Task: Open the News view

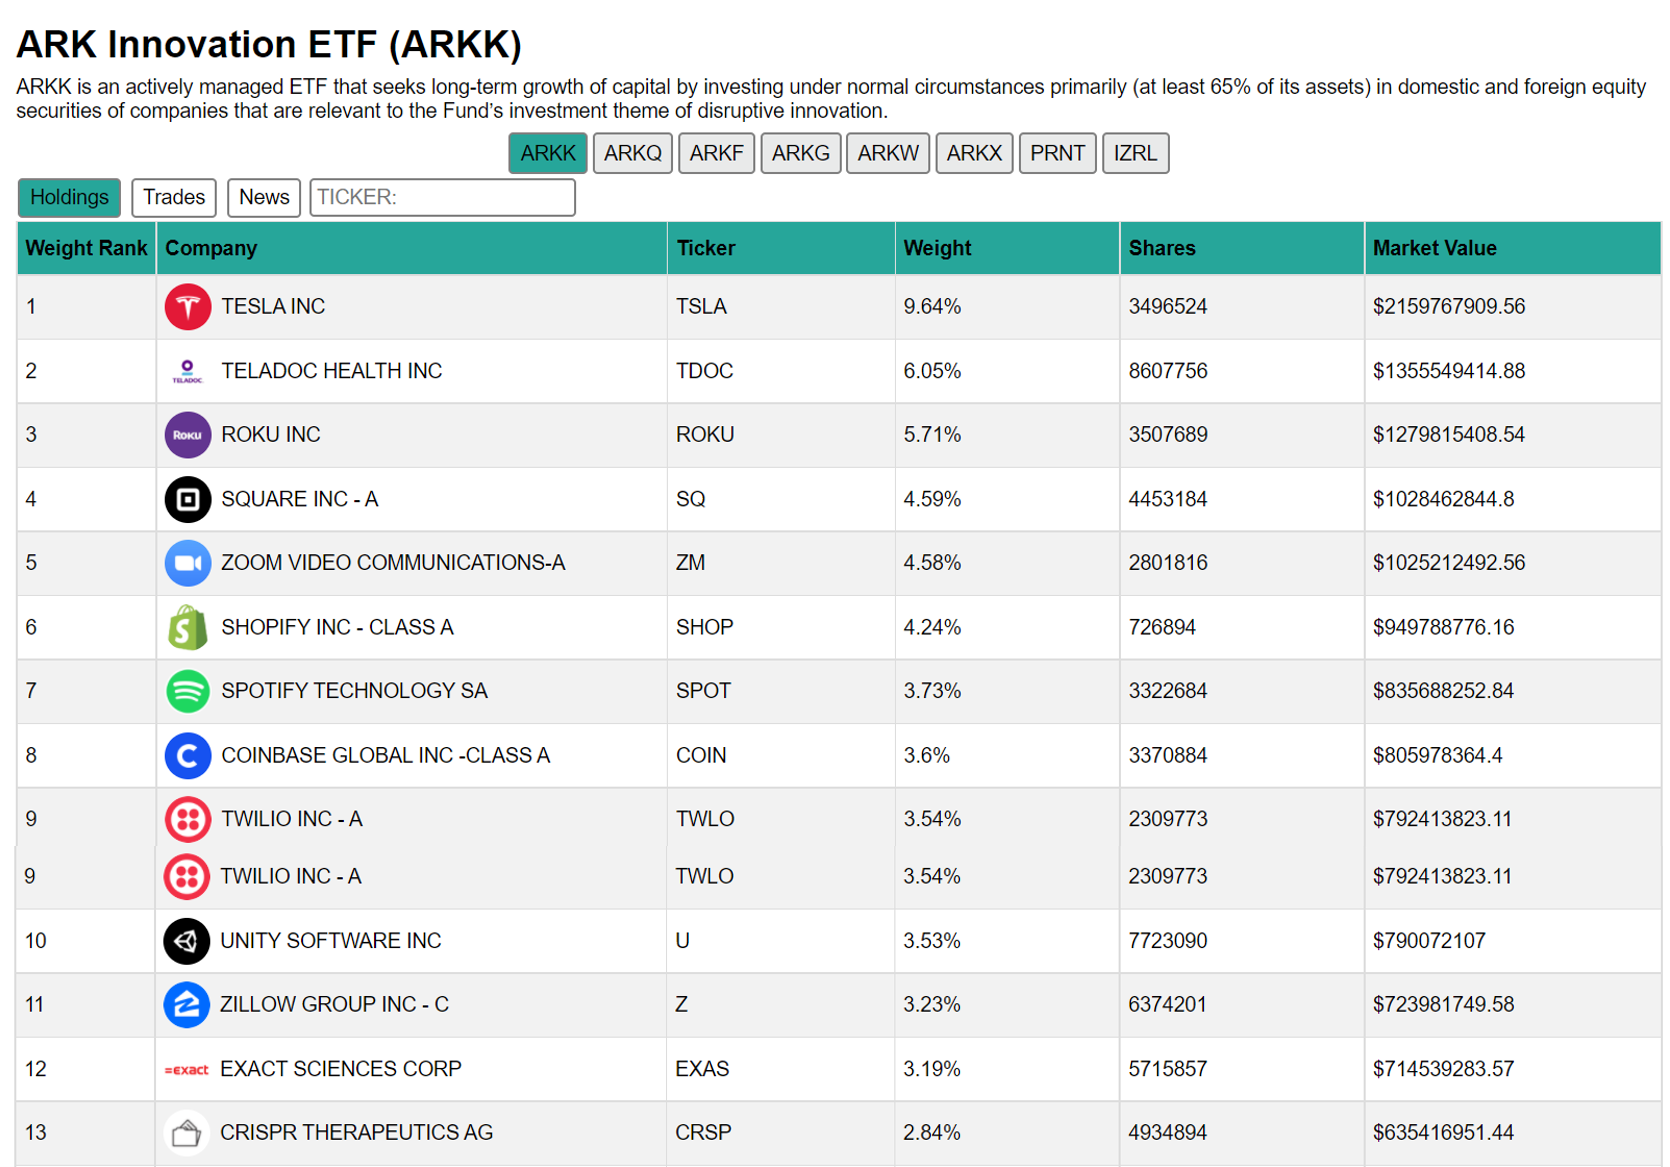Action: tap(264, 197)
